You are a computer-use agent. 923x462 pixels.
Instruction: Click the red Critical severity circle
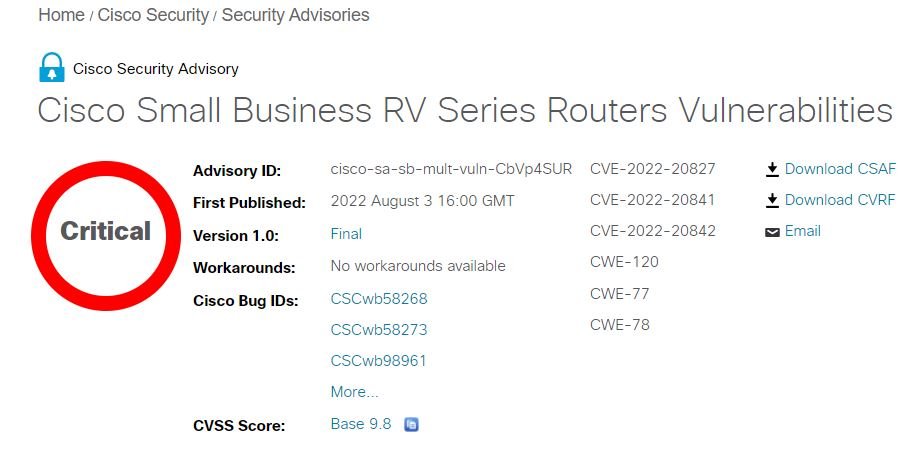[x=105, y=231]
